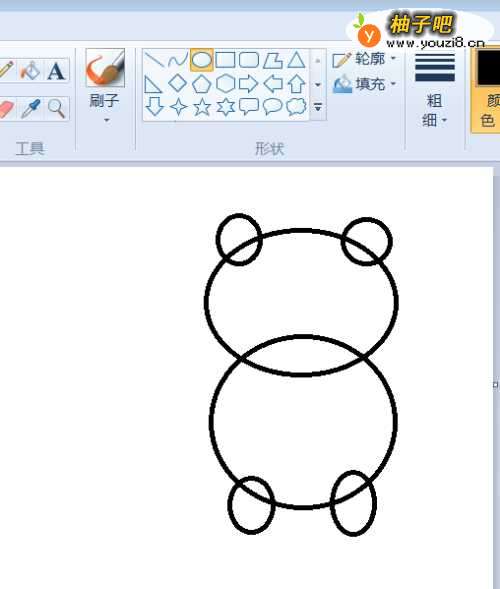Viewport: 500px width, 589px height.
Task: Click the shapes gallery scroll-down arrow
Action: tap(318, 84)
